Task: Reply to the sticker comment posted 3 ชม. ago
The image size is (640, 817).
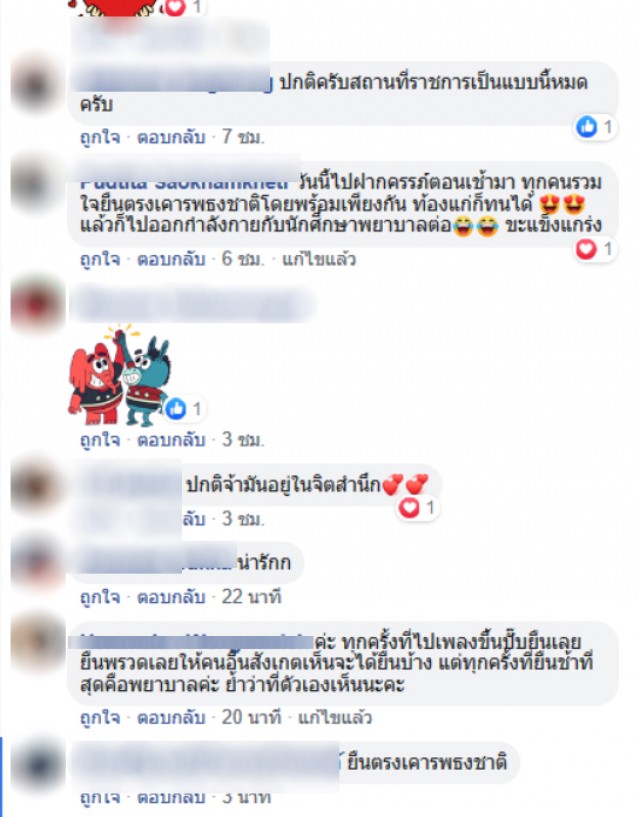Action: (x=171, y=440)
